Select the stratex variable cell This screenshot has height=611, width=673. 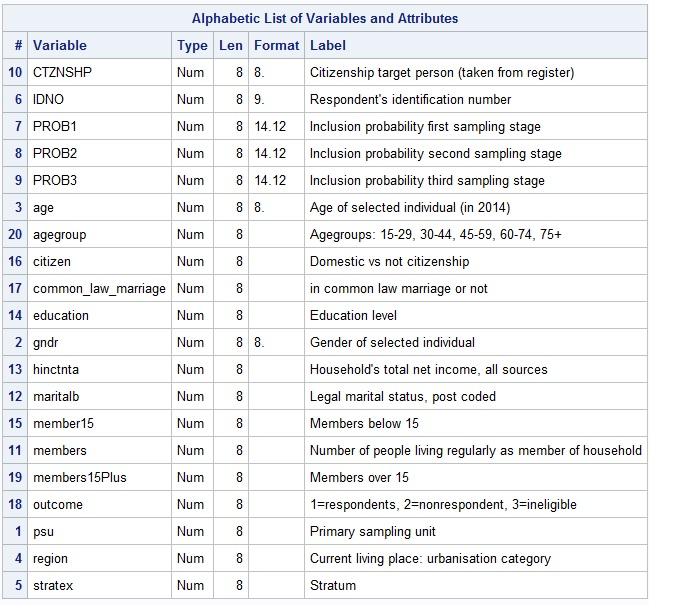pos(99,586)
